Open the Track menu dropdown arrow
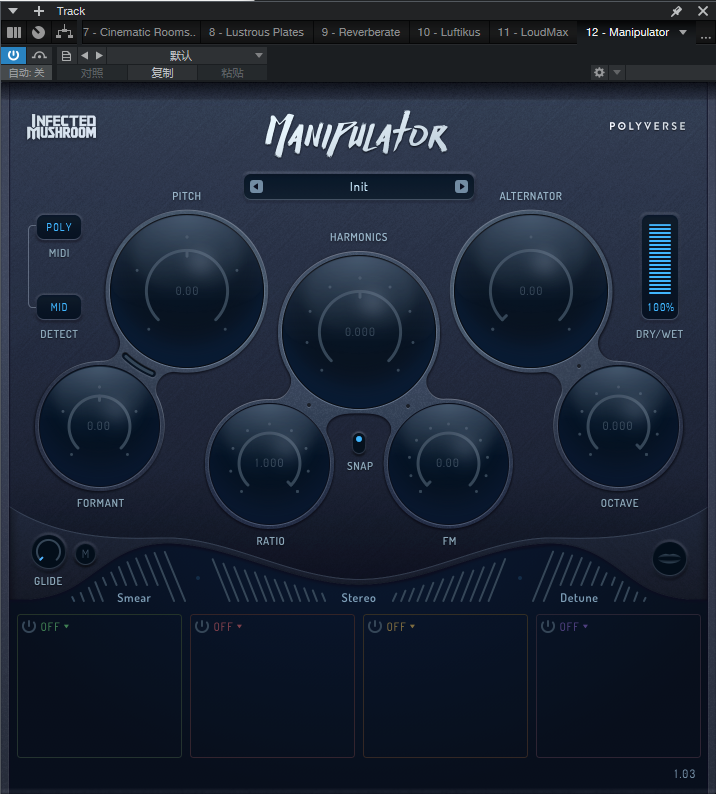716x794 pixels. pyautogui.click(x=13, y=11)
